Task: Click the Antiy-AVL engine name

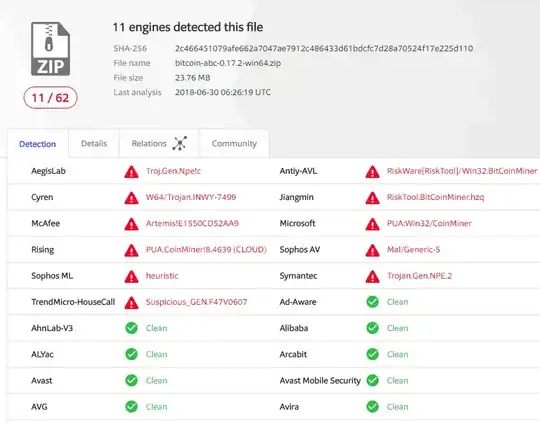Action: (298, 171)
